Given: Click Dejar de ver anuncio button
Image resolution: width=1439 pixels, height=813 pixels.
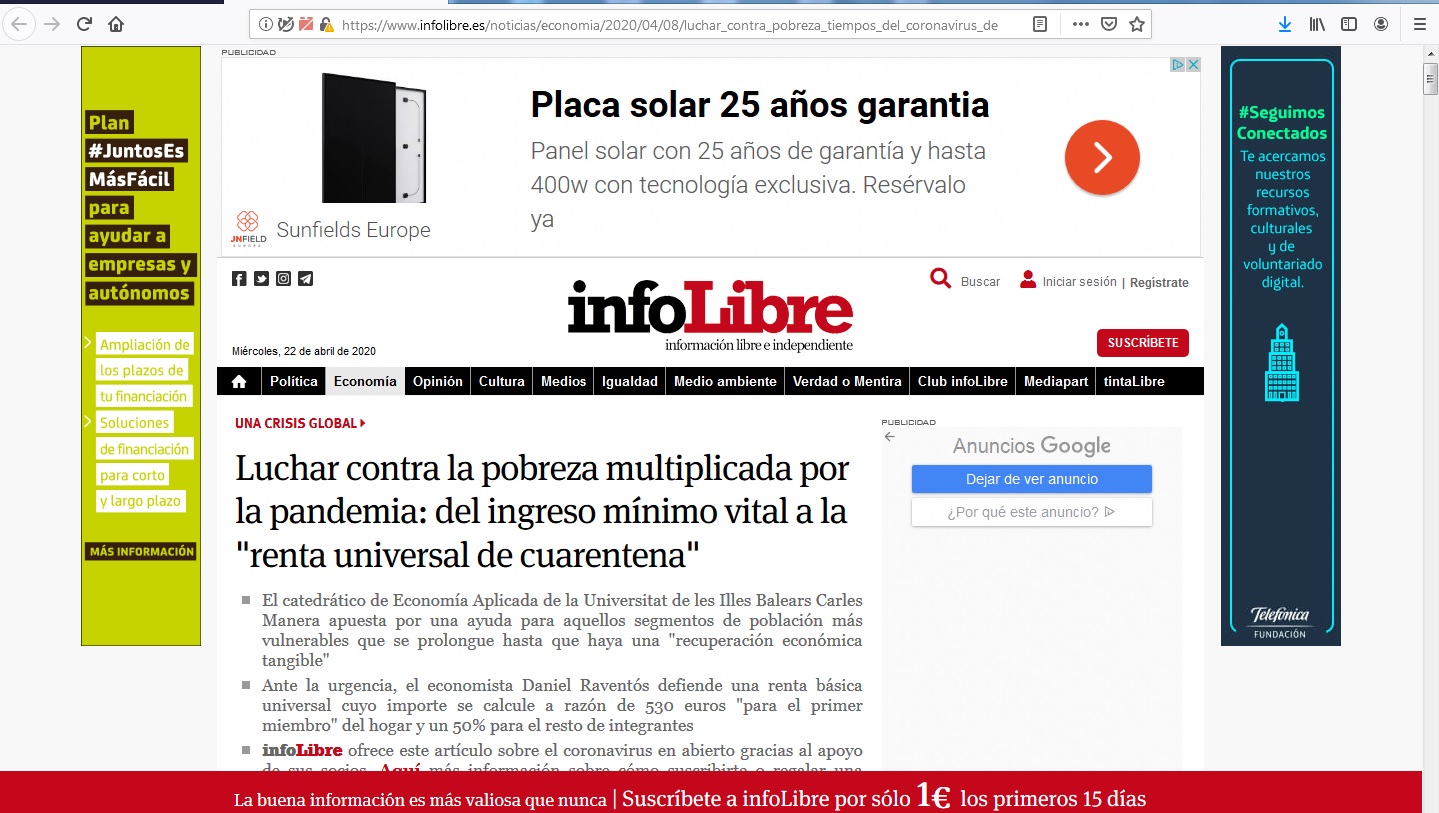Looking at the screenshot, I should [1032, 479].
